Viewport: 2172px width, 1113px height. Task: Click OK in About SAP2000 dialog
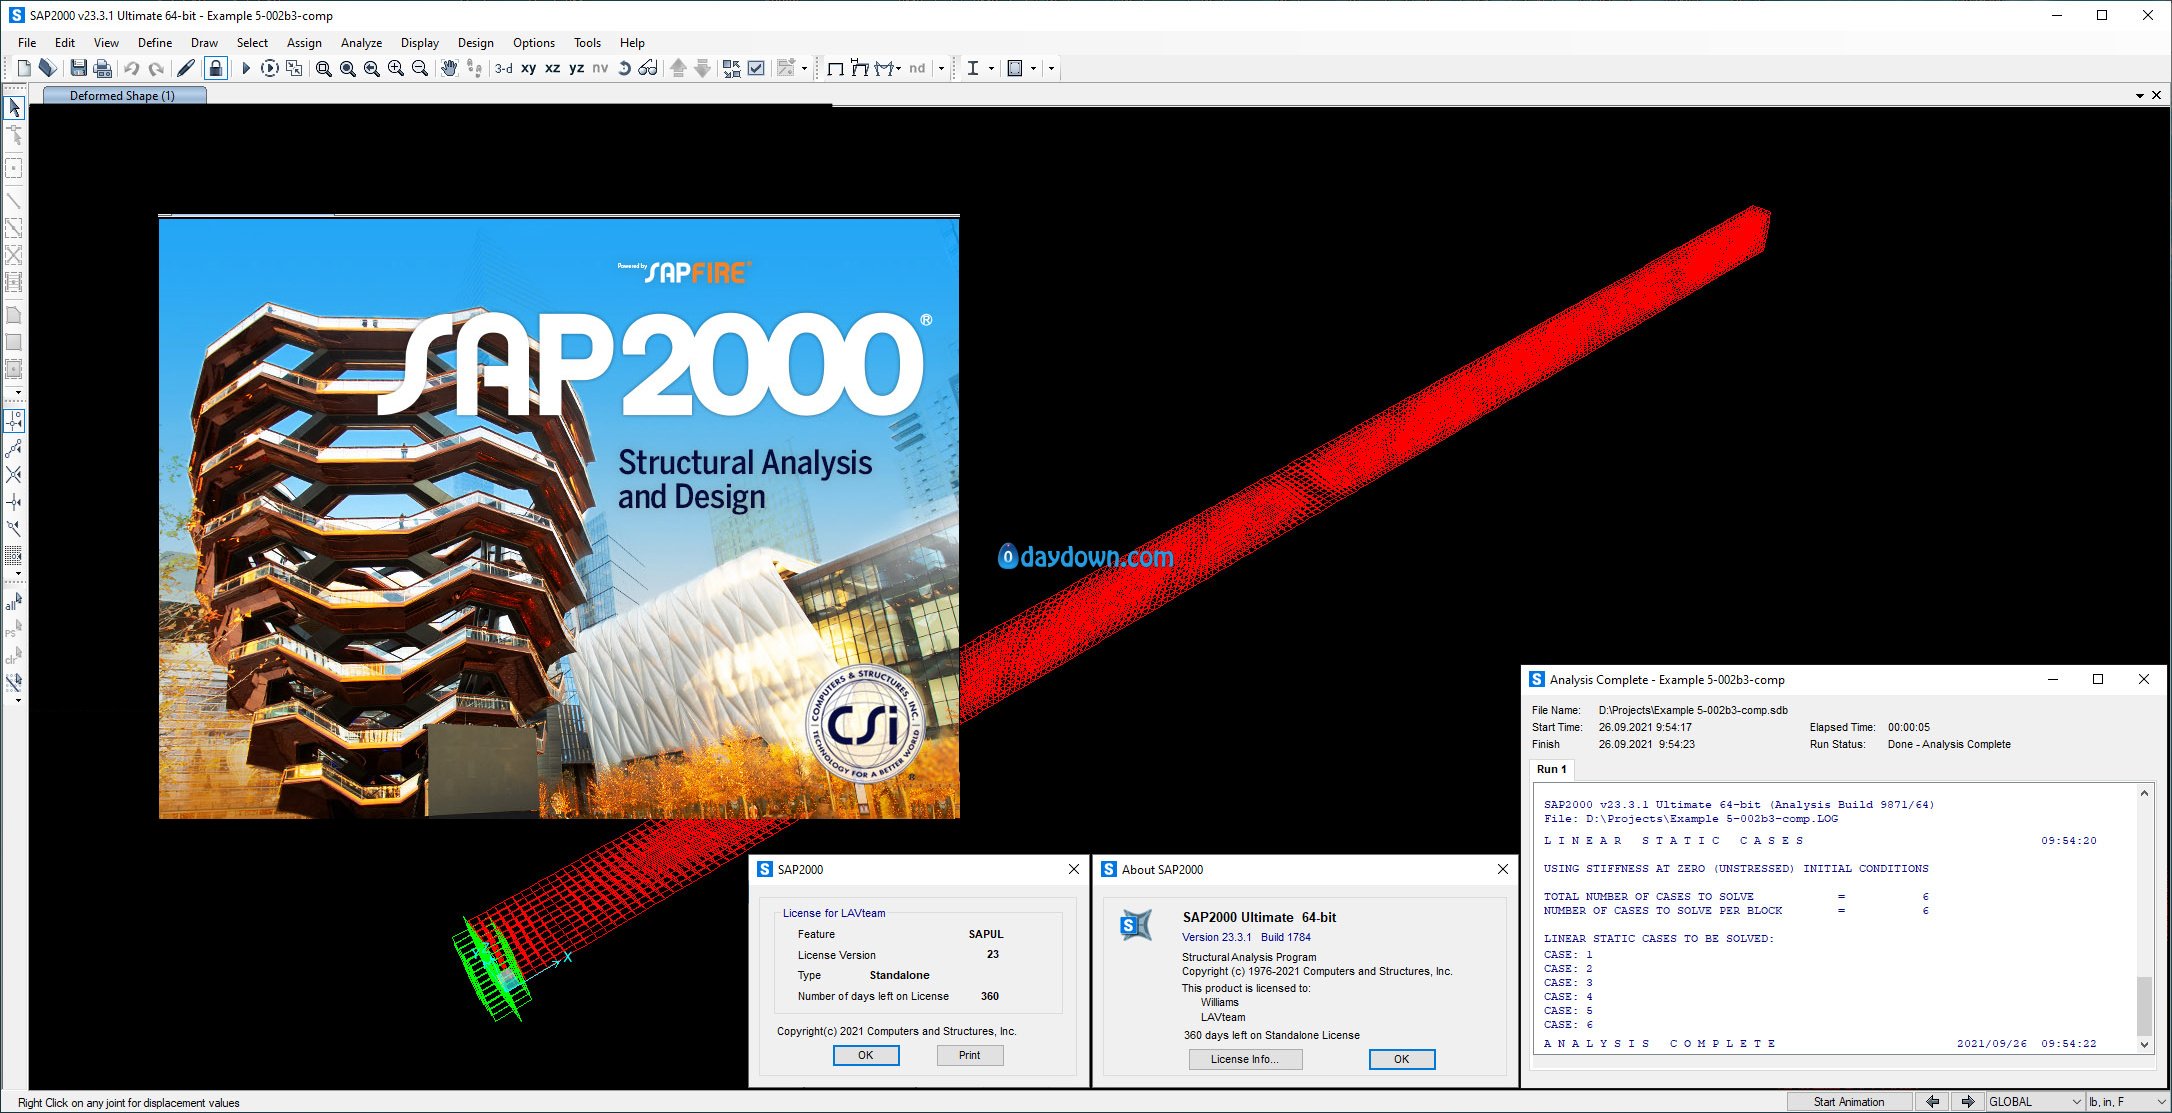(x=1402, y=1059)
